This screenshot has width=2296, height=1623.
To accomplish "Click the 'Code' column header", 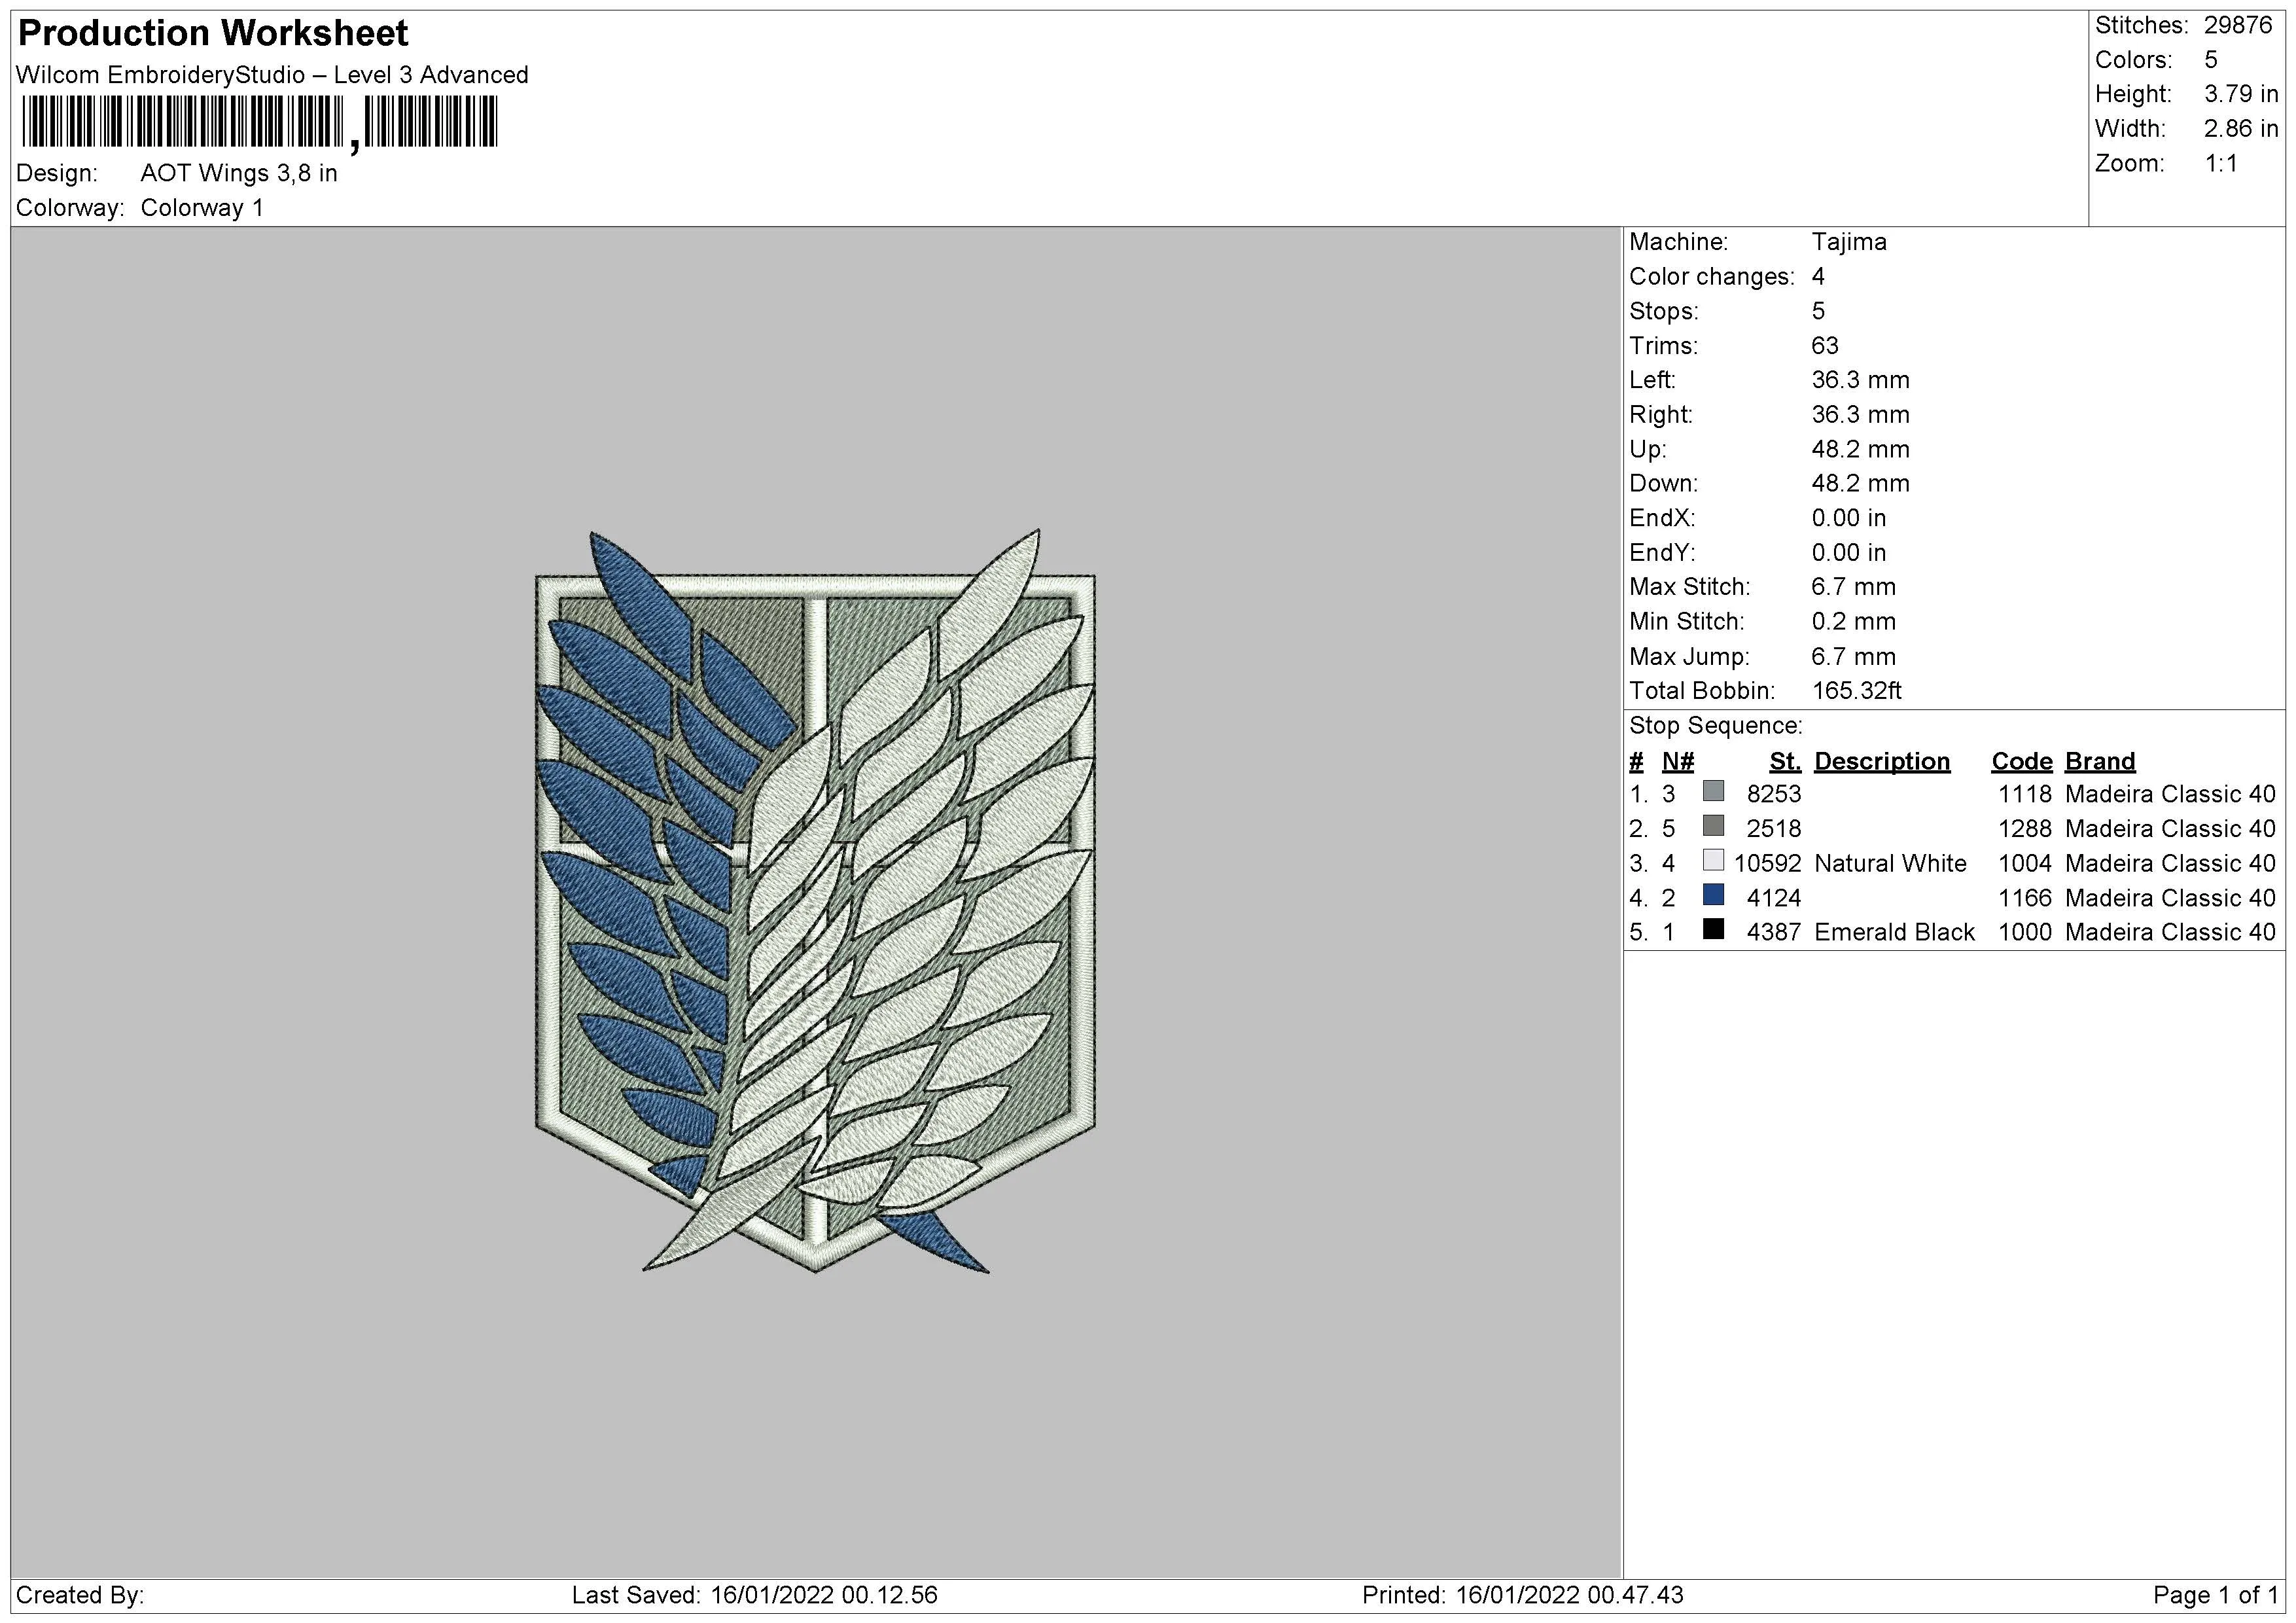I will (2021, 762).
